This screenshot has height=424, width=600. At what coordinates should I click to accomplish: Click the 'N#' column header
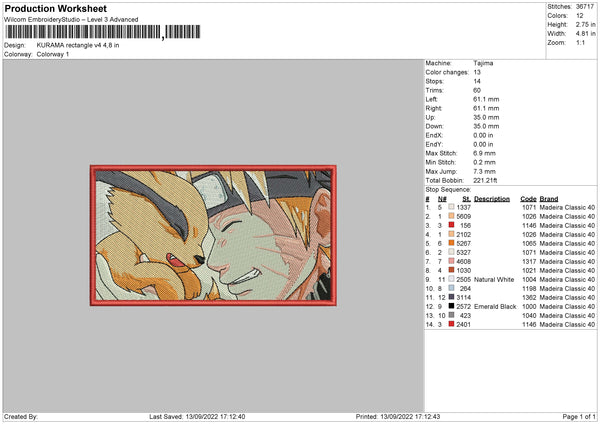coord(442,199)
